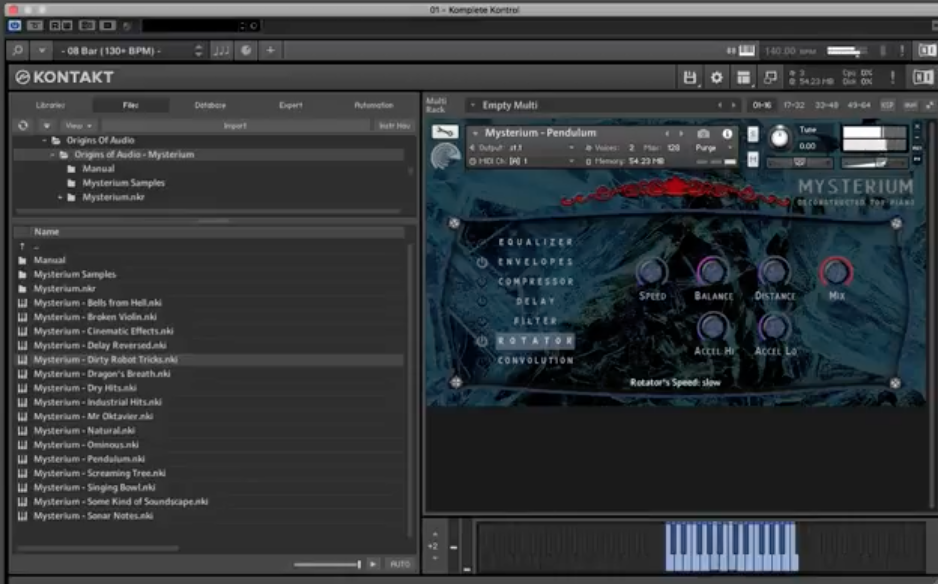Open the arpeggiator notes icon
Image resolution: width=938 pixels, height=584 pixels.
tap(221, 51)
